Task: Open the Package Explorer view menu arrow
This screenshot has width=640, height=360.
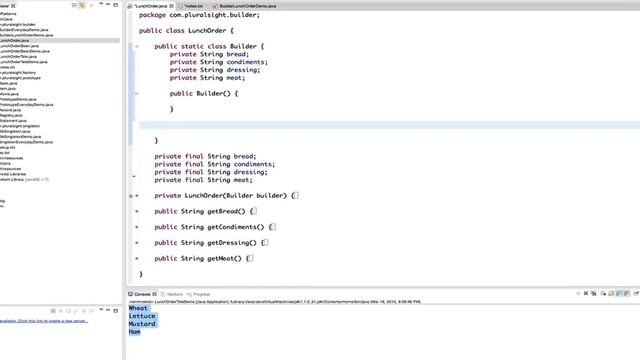Action: click(101, 4)
